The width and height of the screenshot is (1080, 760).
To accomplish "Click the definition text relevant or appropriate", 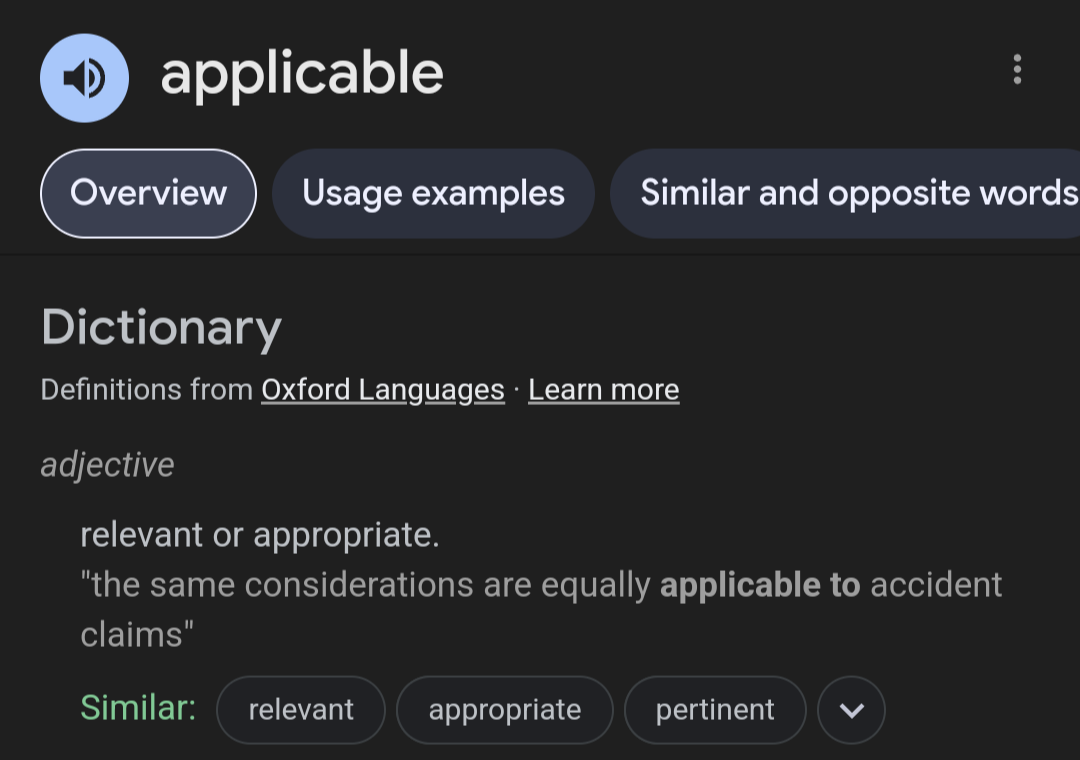I will (260, 535).
